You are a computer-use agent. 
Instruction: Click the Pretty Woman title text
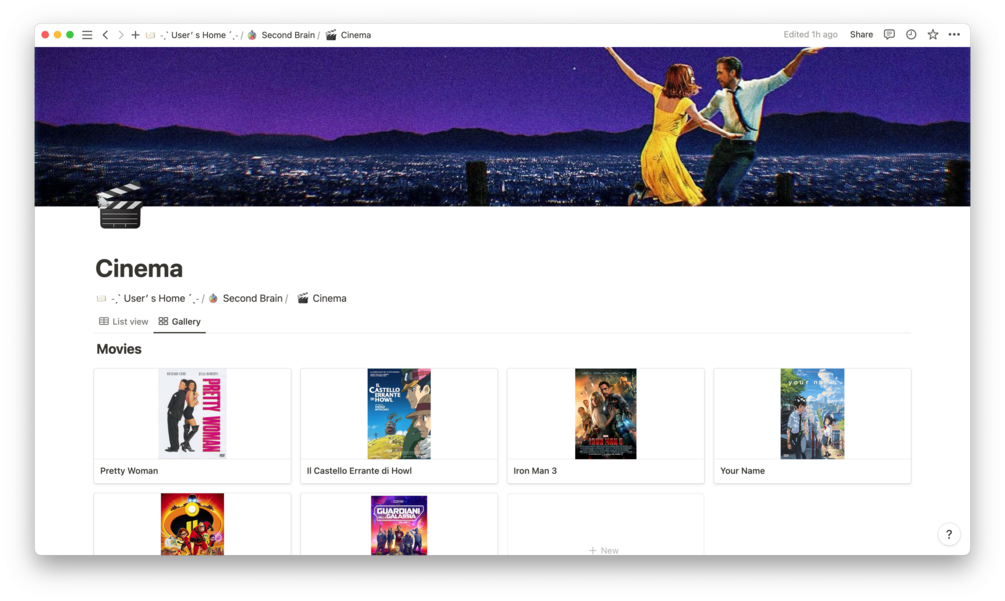[129, 471]
